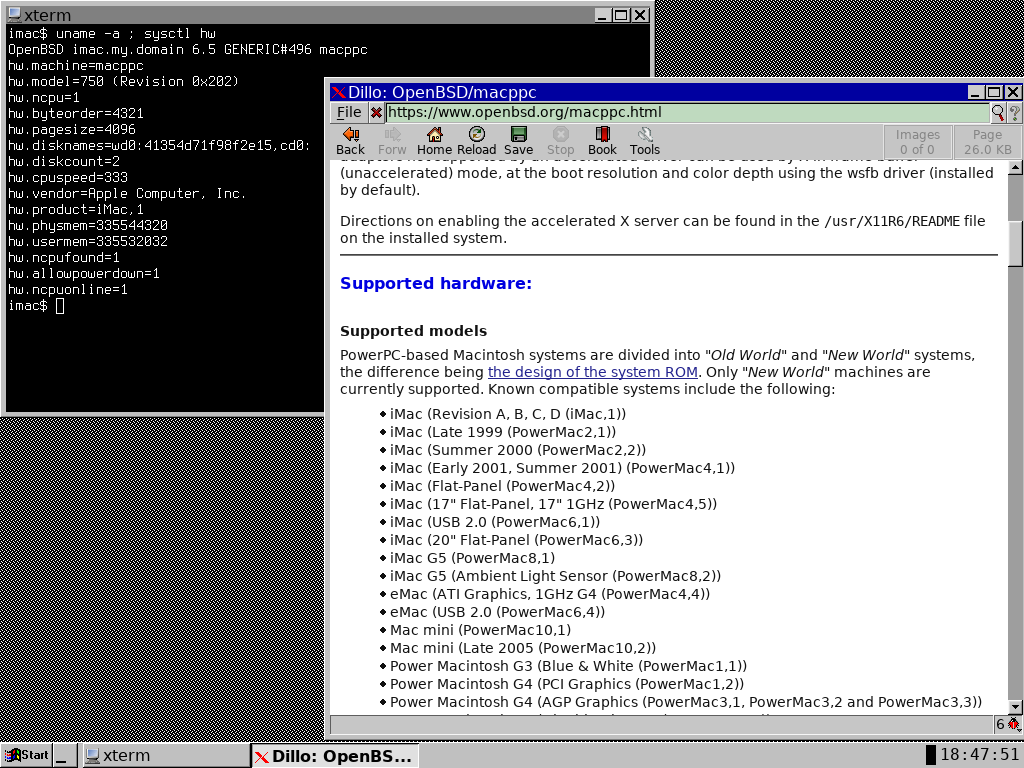Screen dimensions: 1024x768
Task: Click the hw.model=750 line in xterm
Action: coord(123,82)
